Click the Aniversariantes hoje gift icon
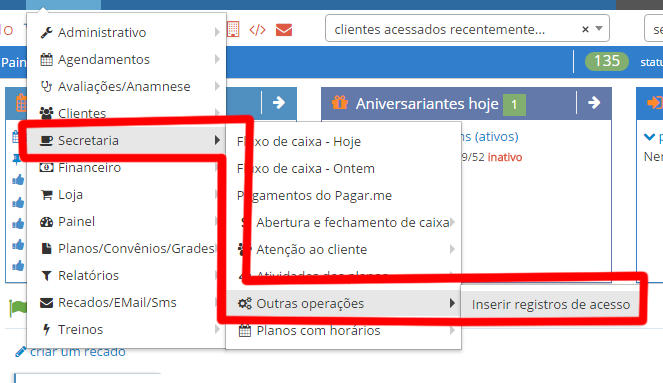 click(340, 103)
